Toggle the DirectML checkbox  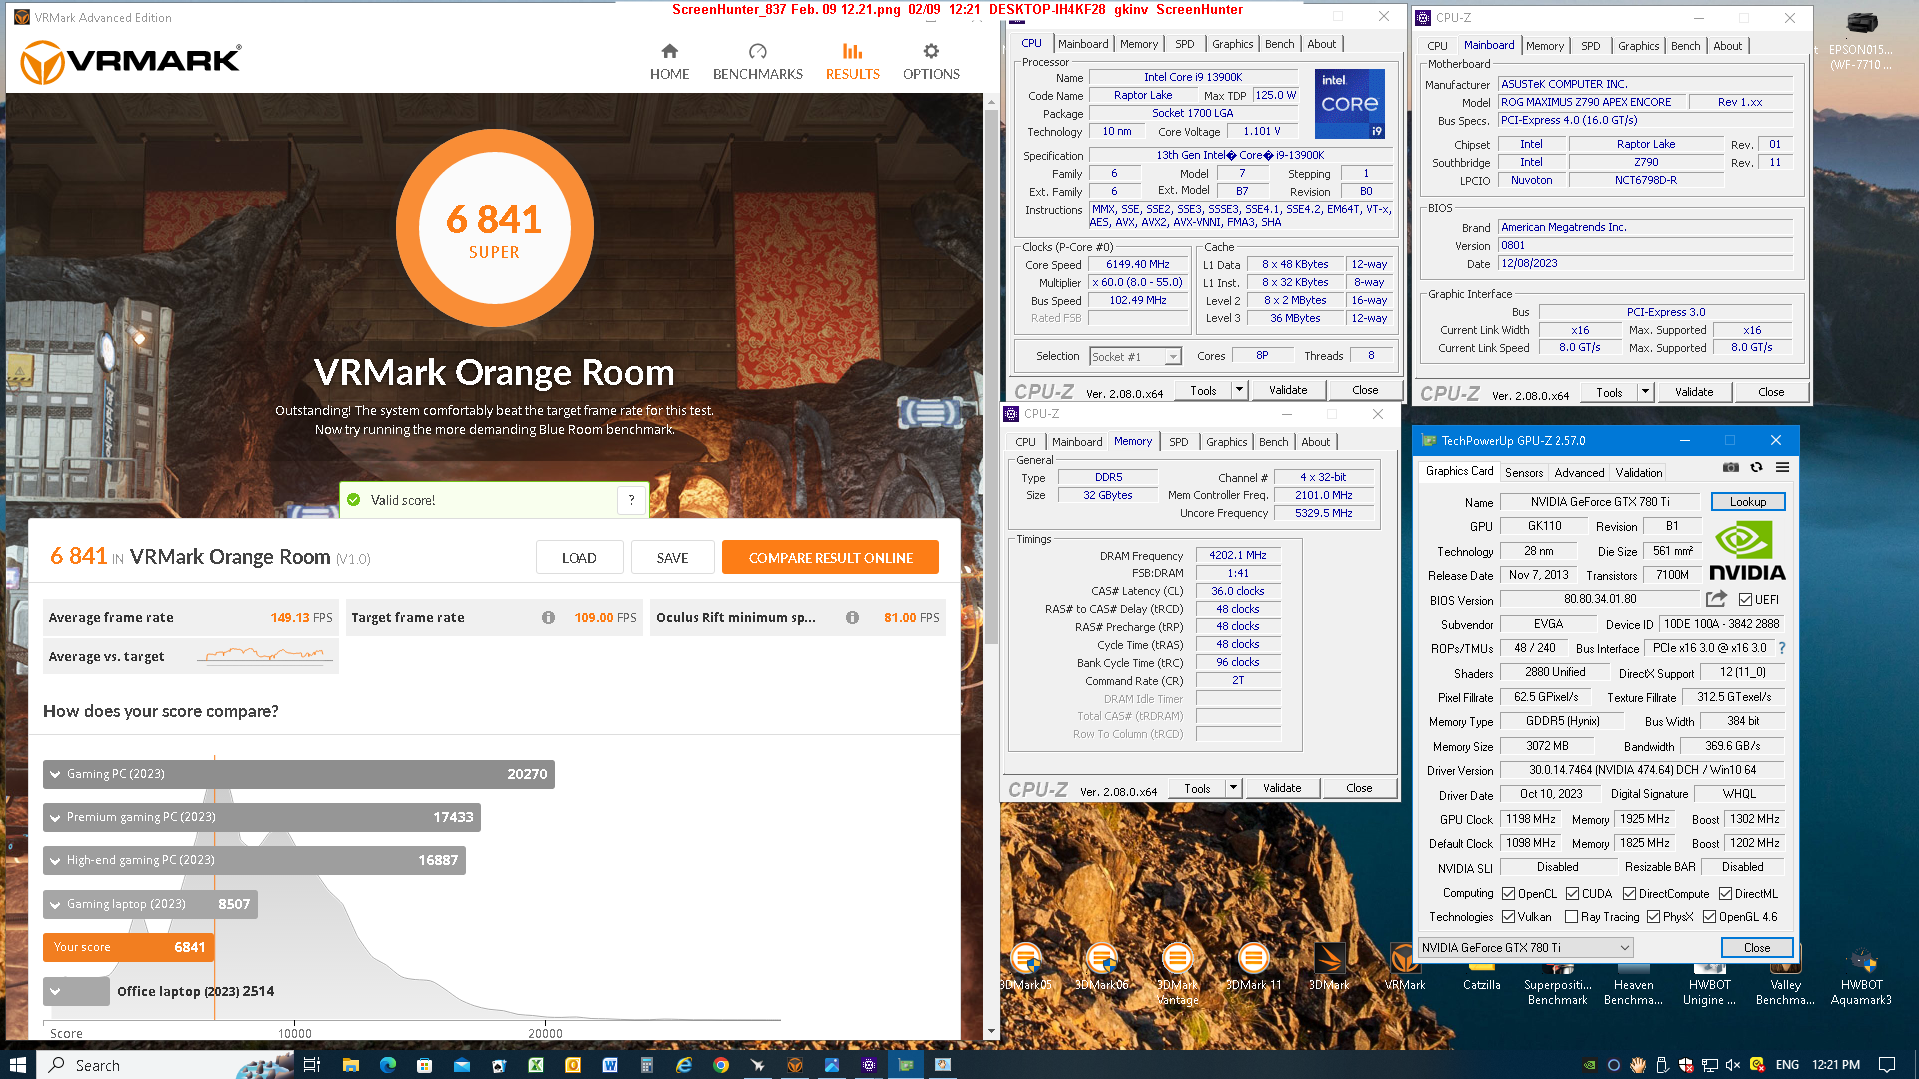1725,893
